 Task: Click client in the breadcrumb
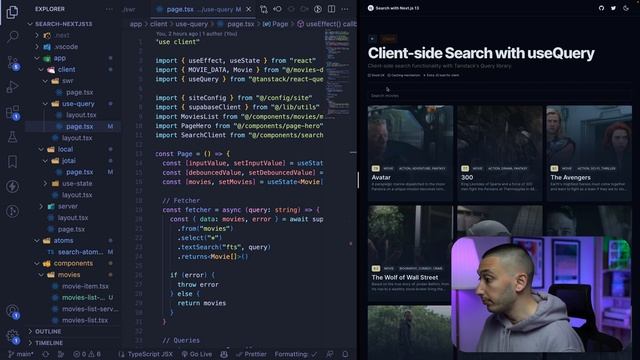point(158,24)
